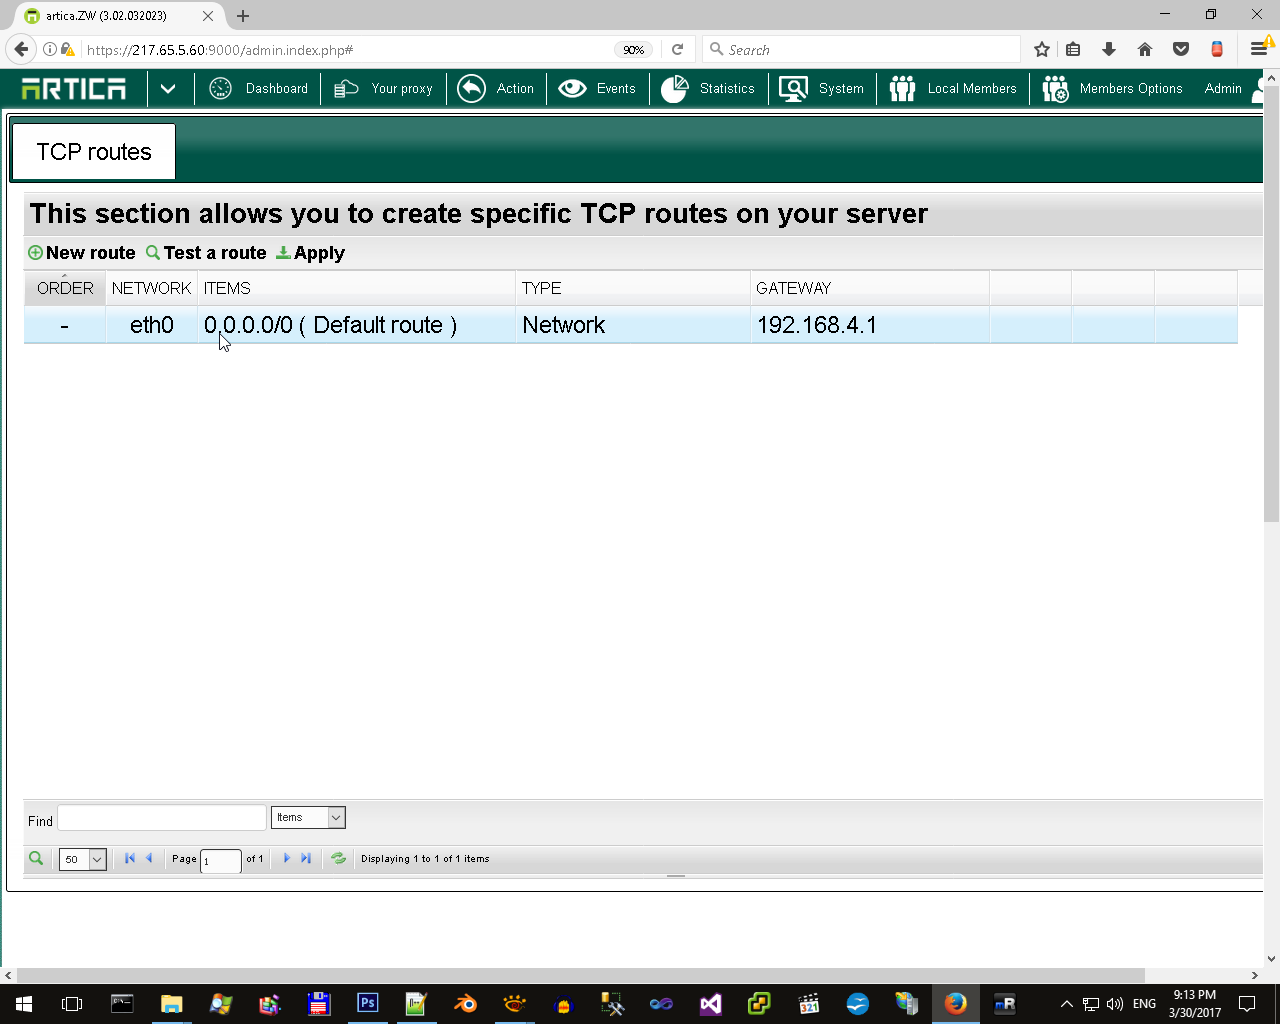Click the Artica logo
1280x1024 pixels.
tap(74, 88)
